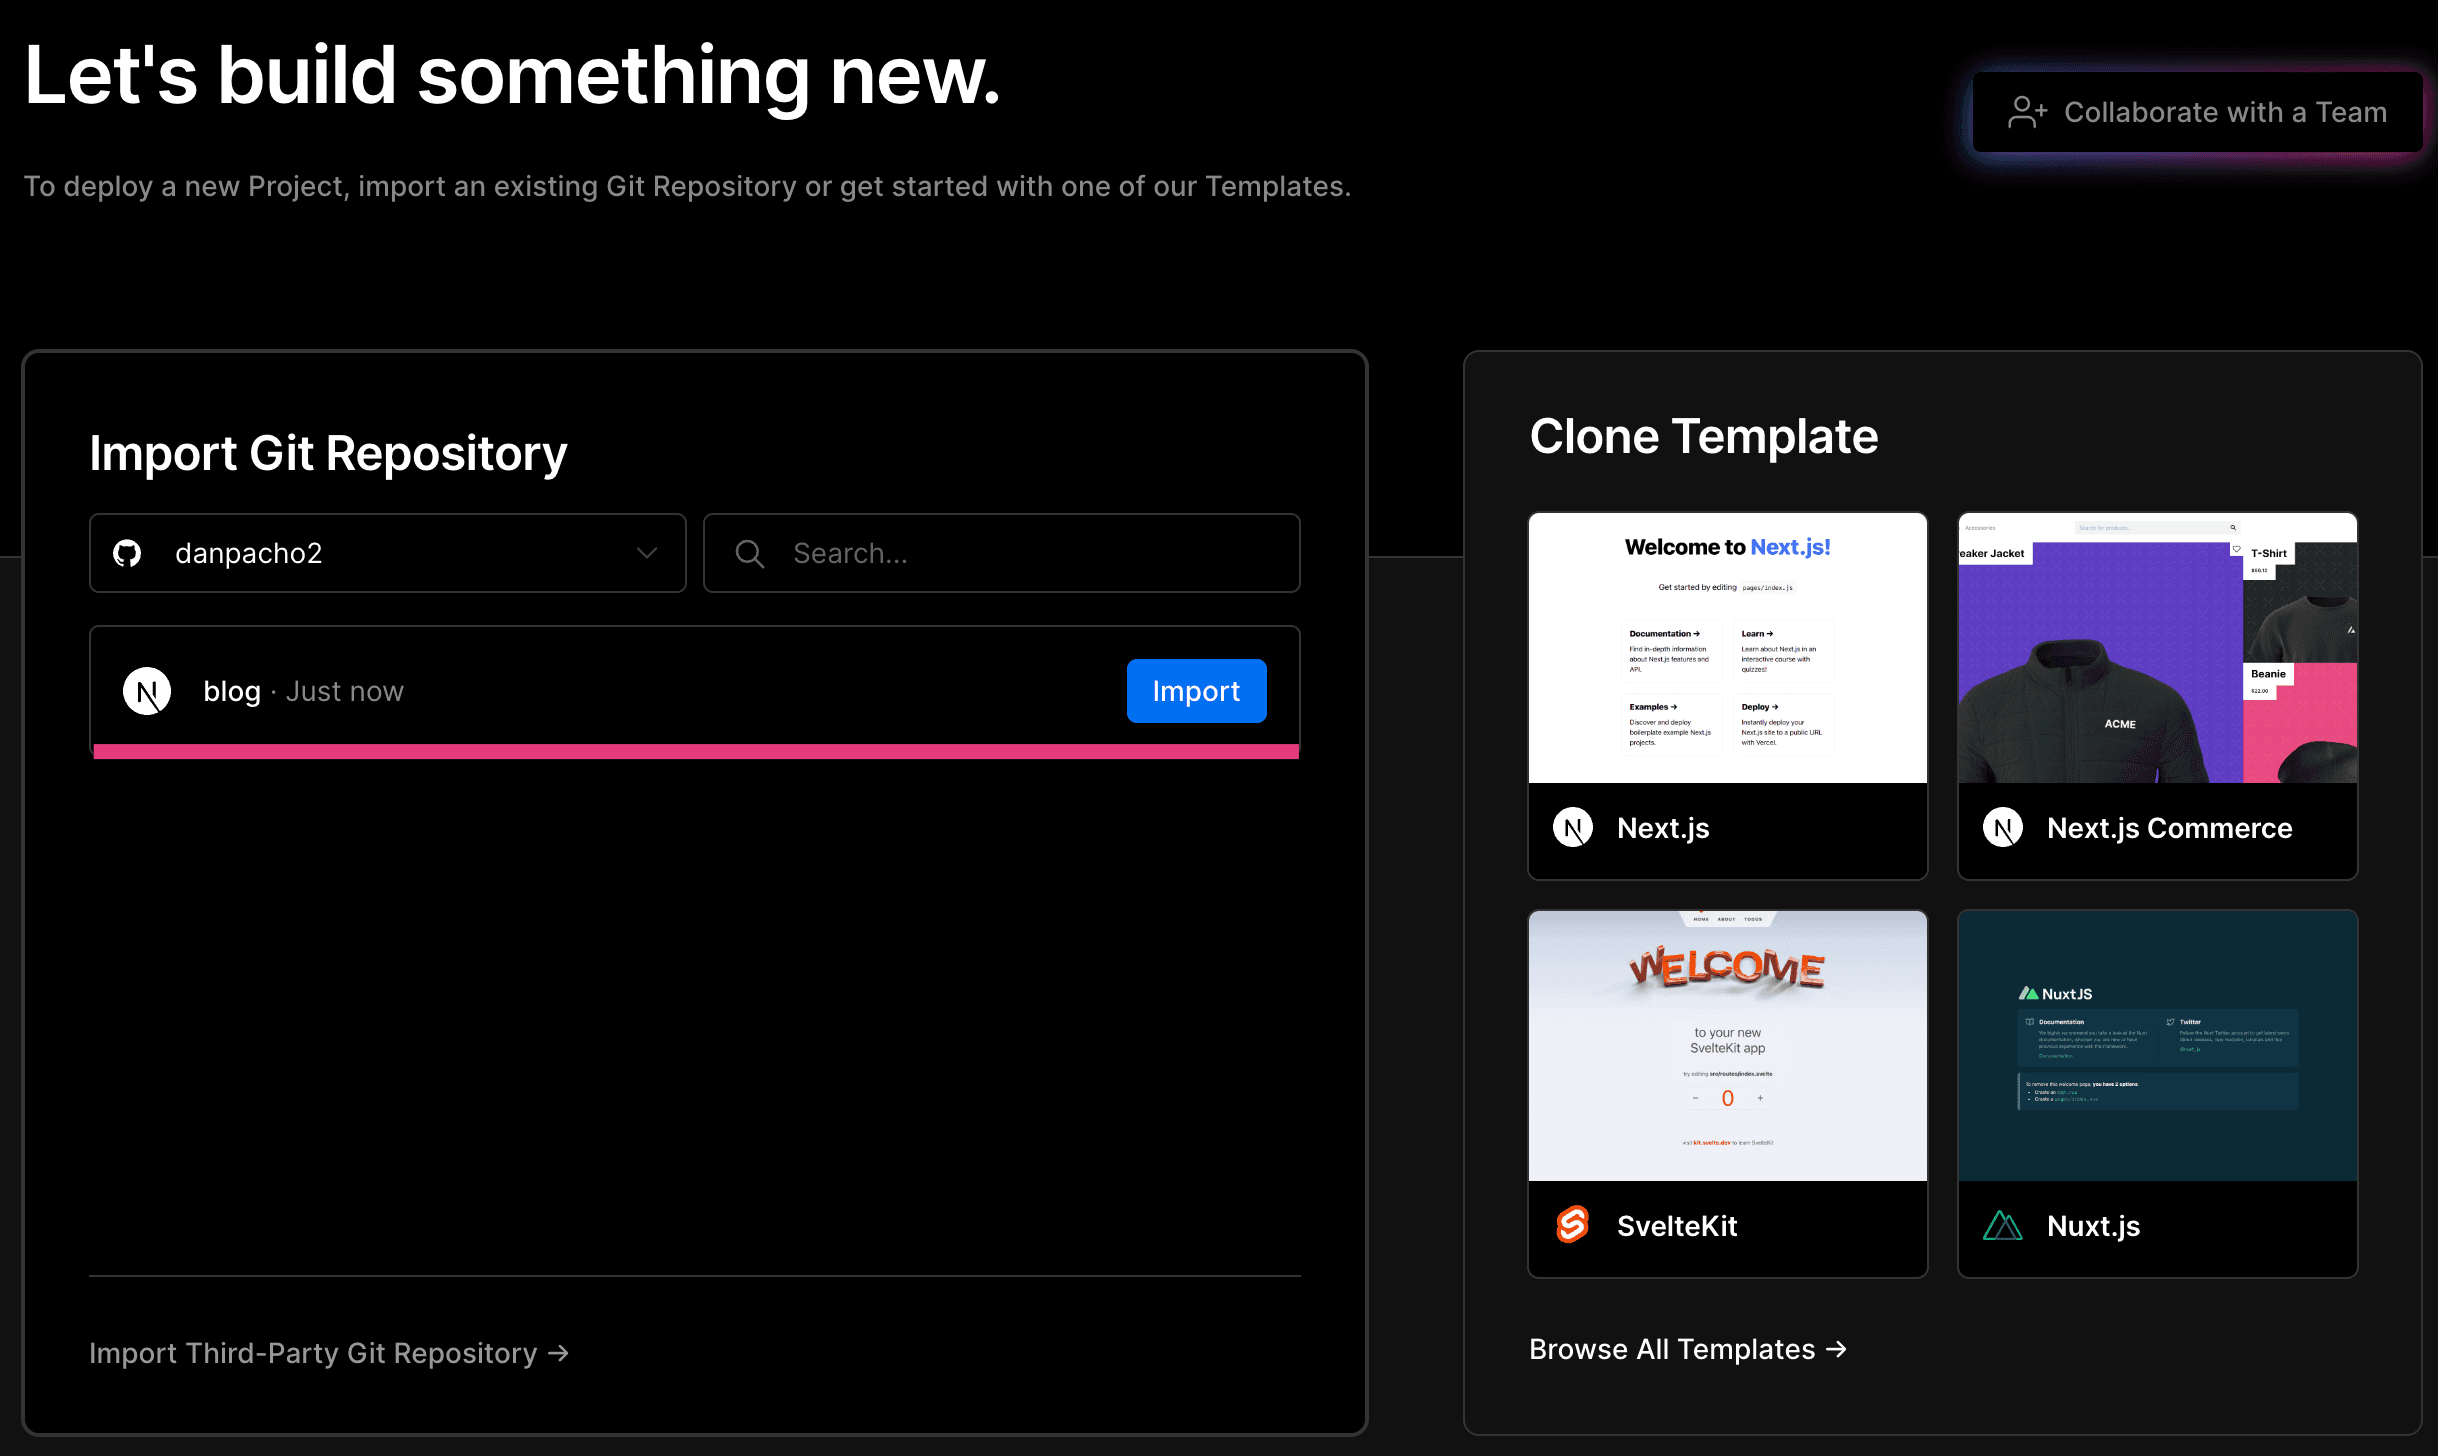Click the Next.js Commerce logo icon
Viewport: 2438px width, 1456px height.
point(2003,828)
